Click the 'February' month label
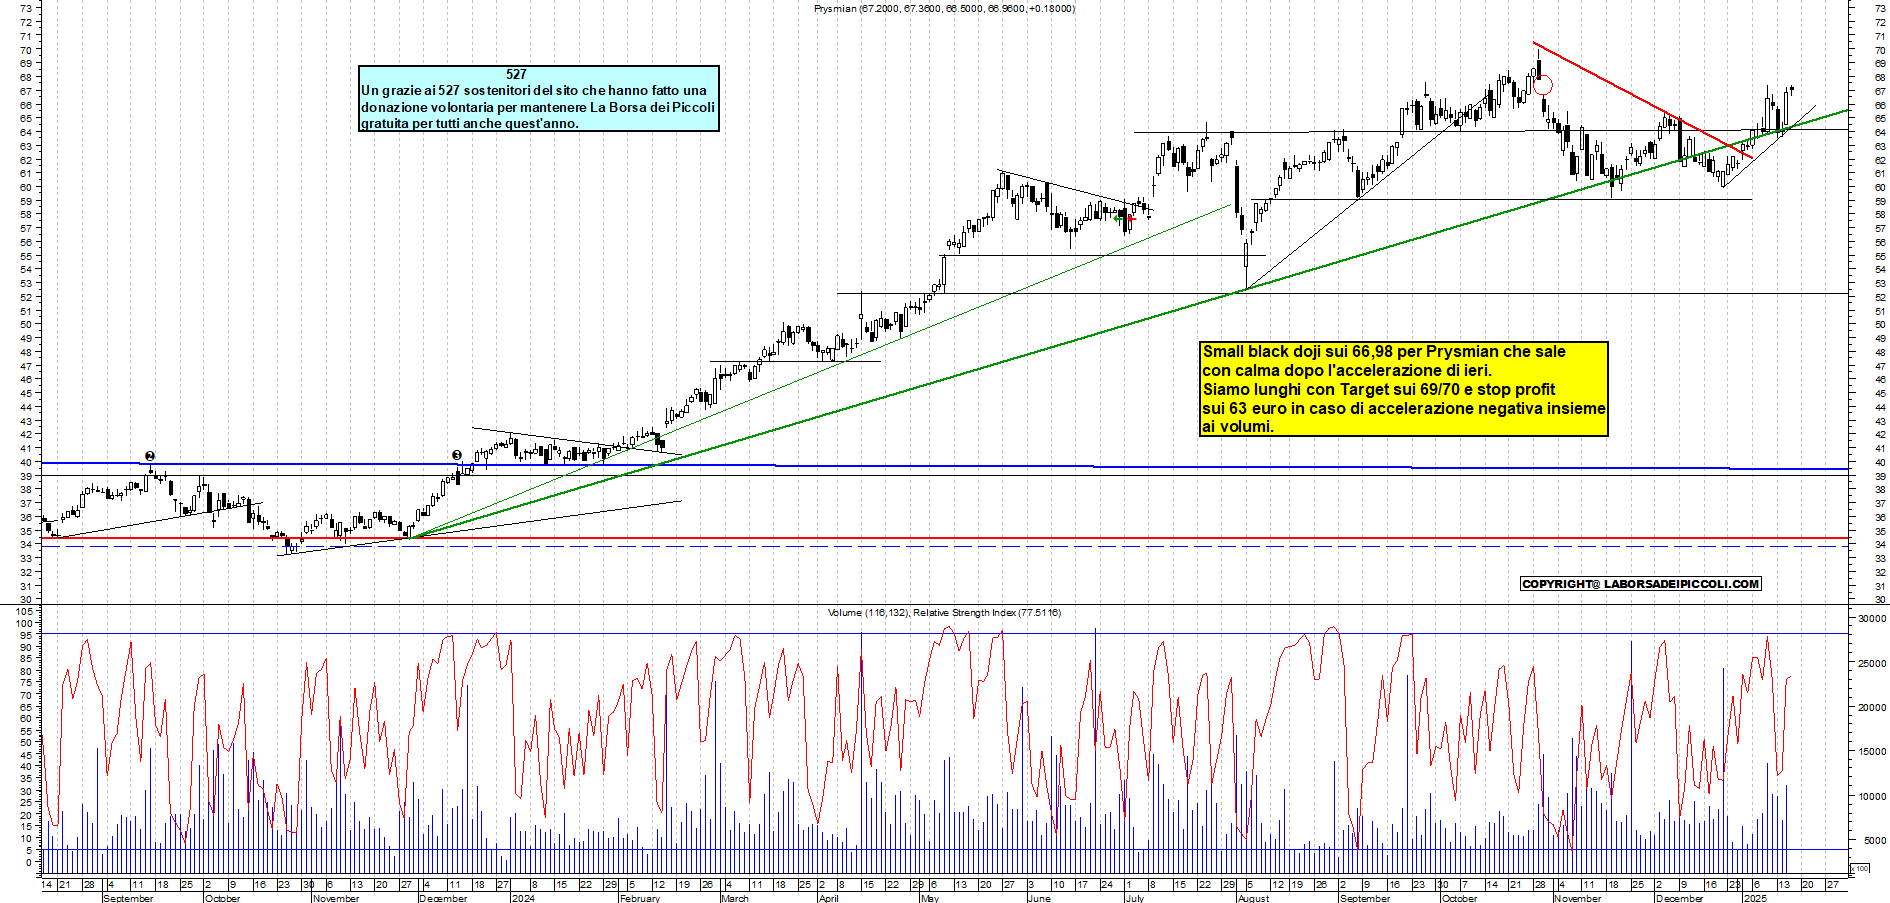 pos(640,898)
